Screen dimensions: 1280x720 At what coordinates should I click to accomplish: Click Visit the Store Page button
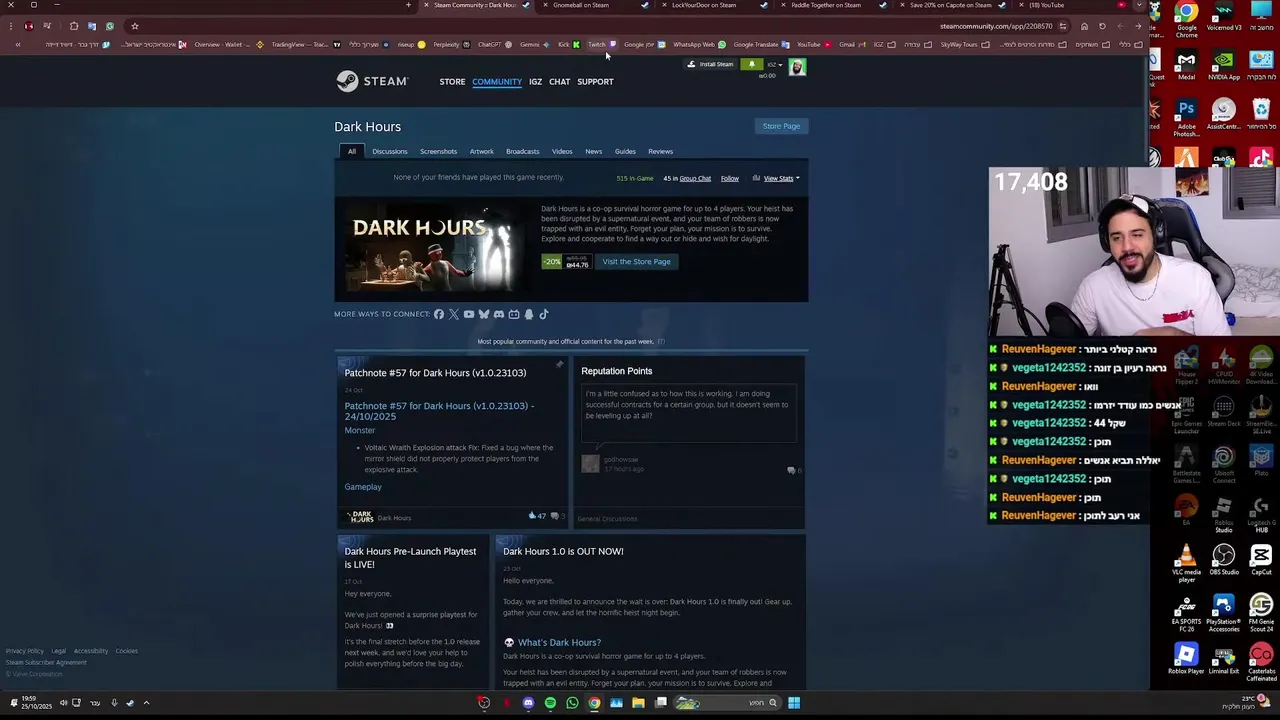[x=637, y=262]
